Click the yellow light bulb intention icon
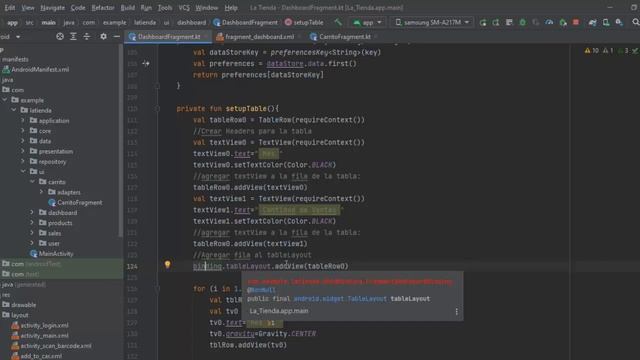 point(167,264)
